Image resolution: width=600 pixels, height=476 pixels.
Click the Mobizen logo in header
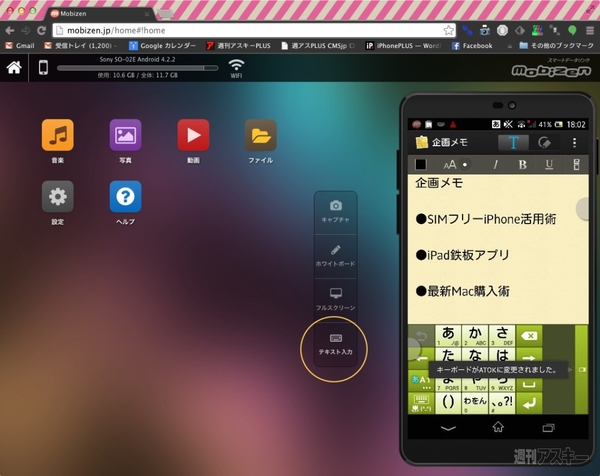(551, 70)
